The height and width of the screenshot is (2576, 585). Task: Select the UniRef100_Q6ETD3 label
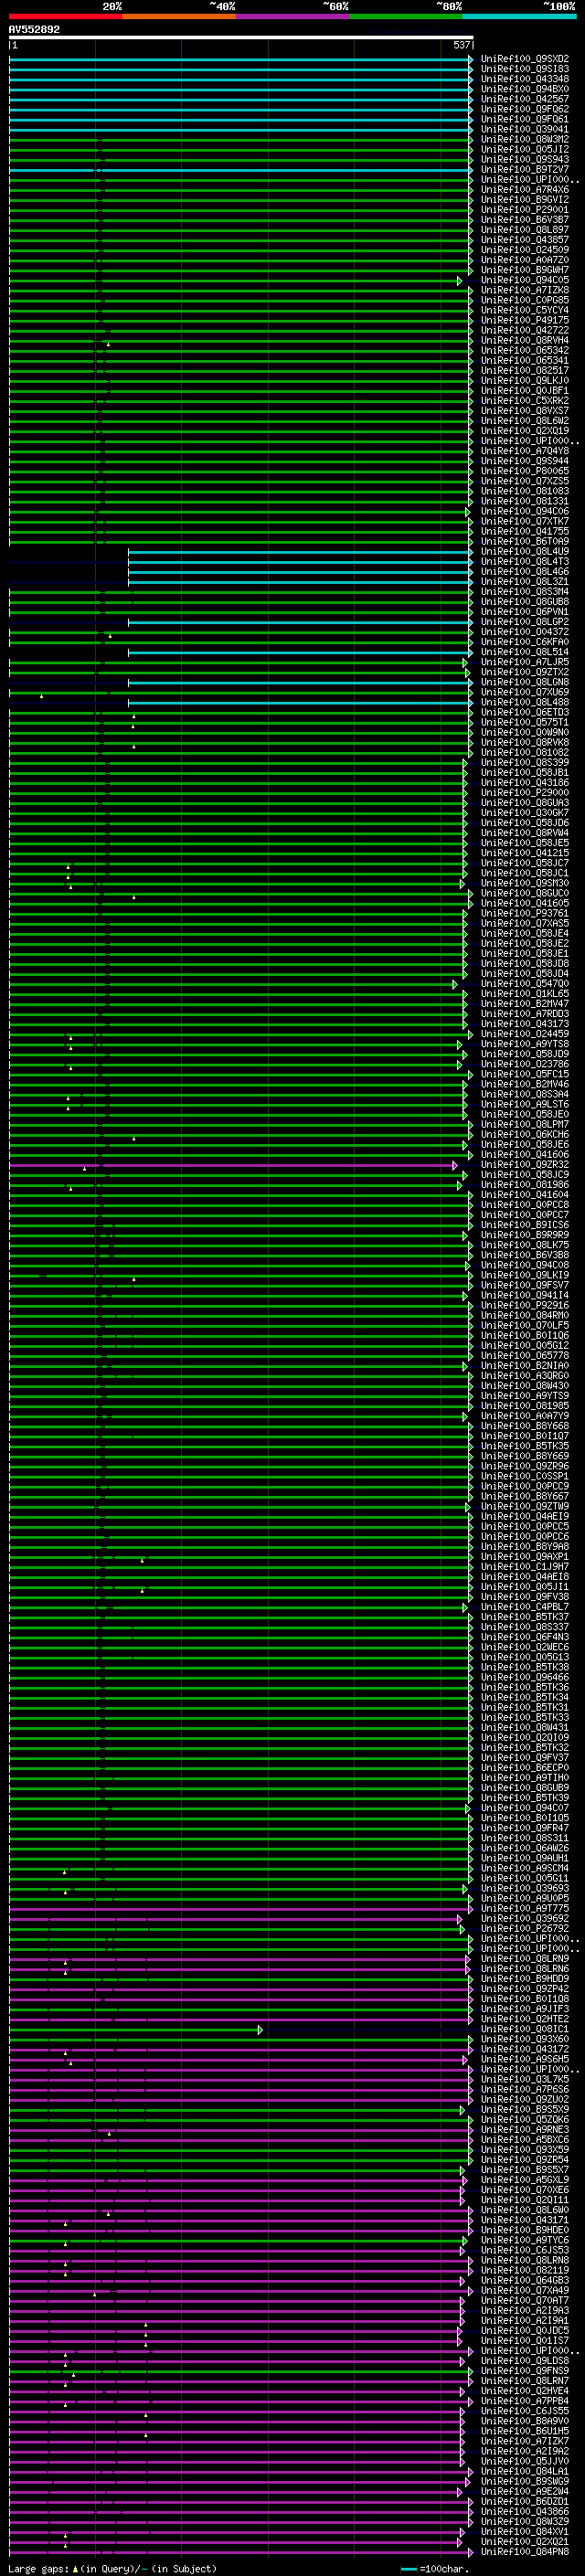click(x=525, y=712)
